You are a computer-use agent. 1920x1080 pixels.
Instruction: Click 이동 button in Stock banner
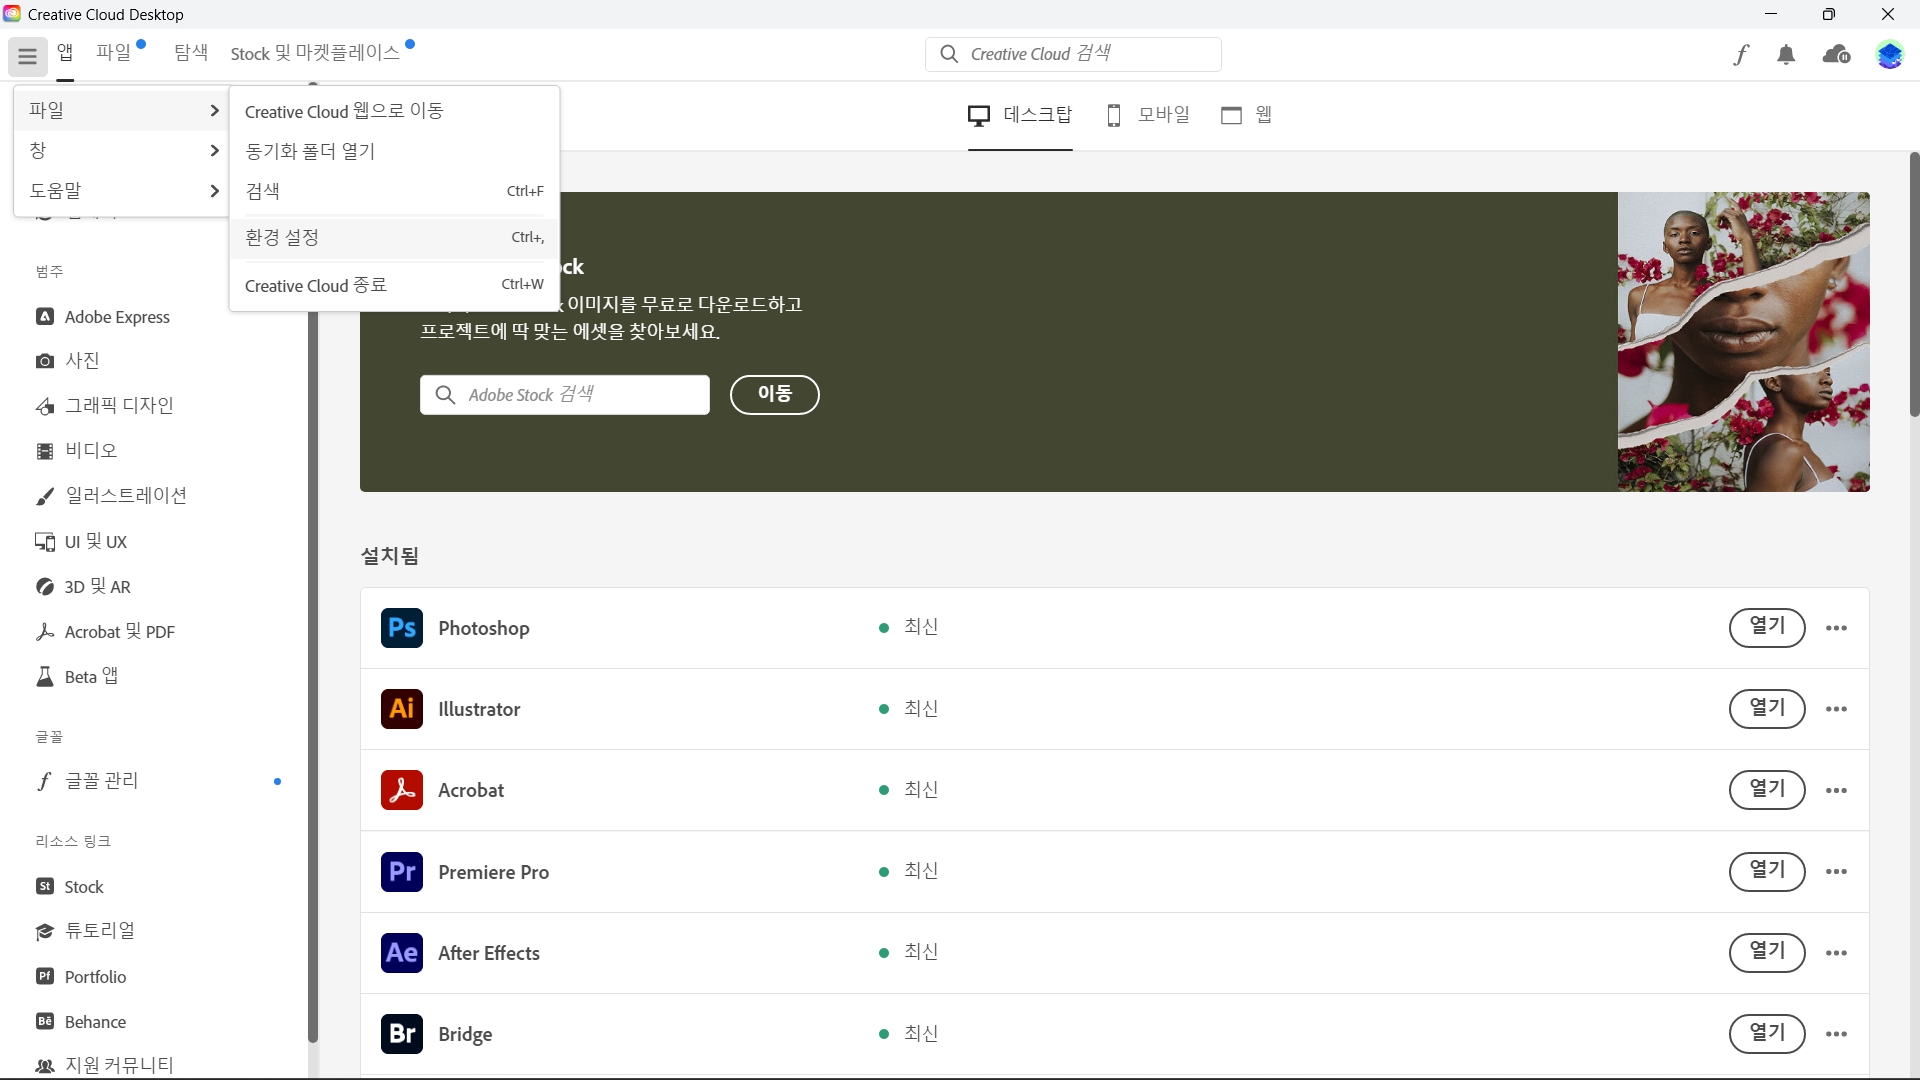pyautogui.click(x=775, y=394)
